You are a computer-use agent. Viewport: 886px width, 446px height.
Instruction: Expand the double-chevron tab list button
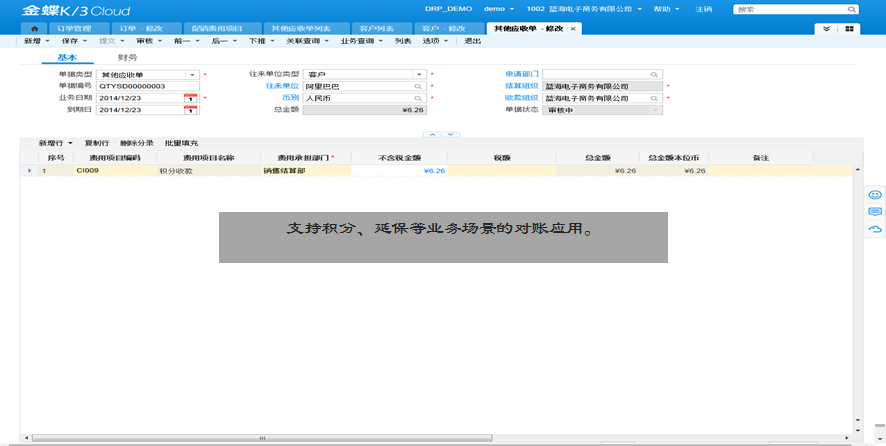826,29
